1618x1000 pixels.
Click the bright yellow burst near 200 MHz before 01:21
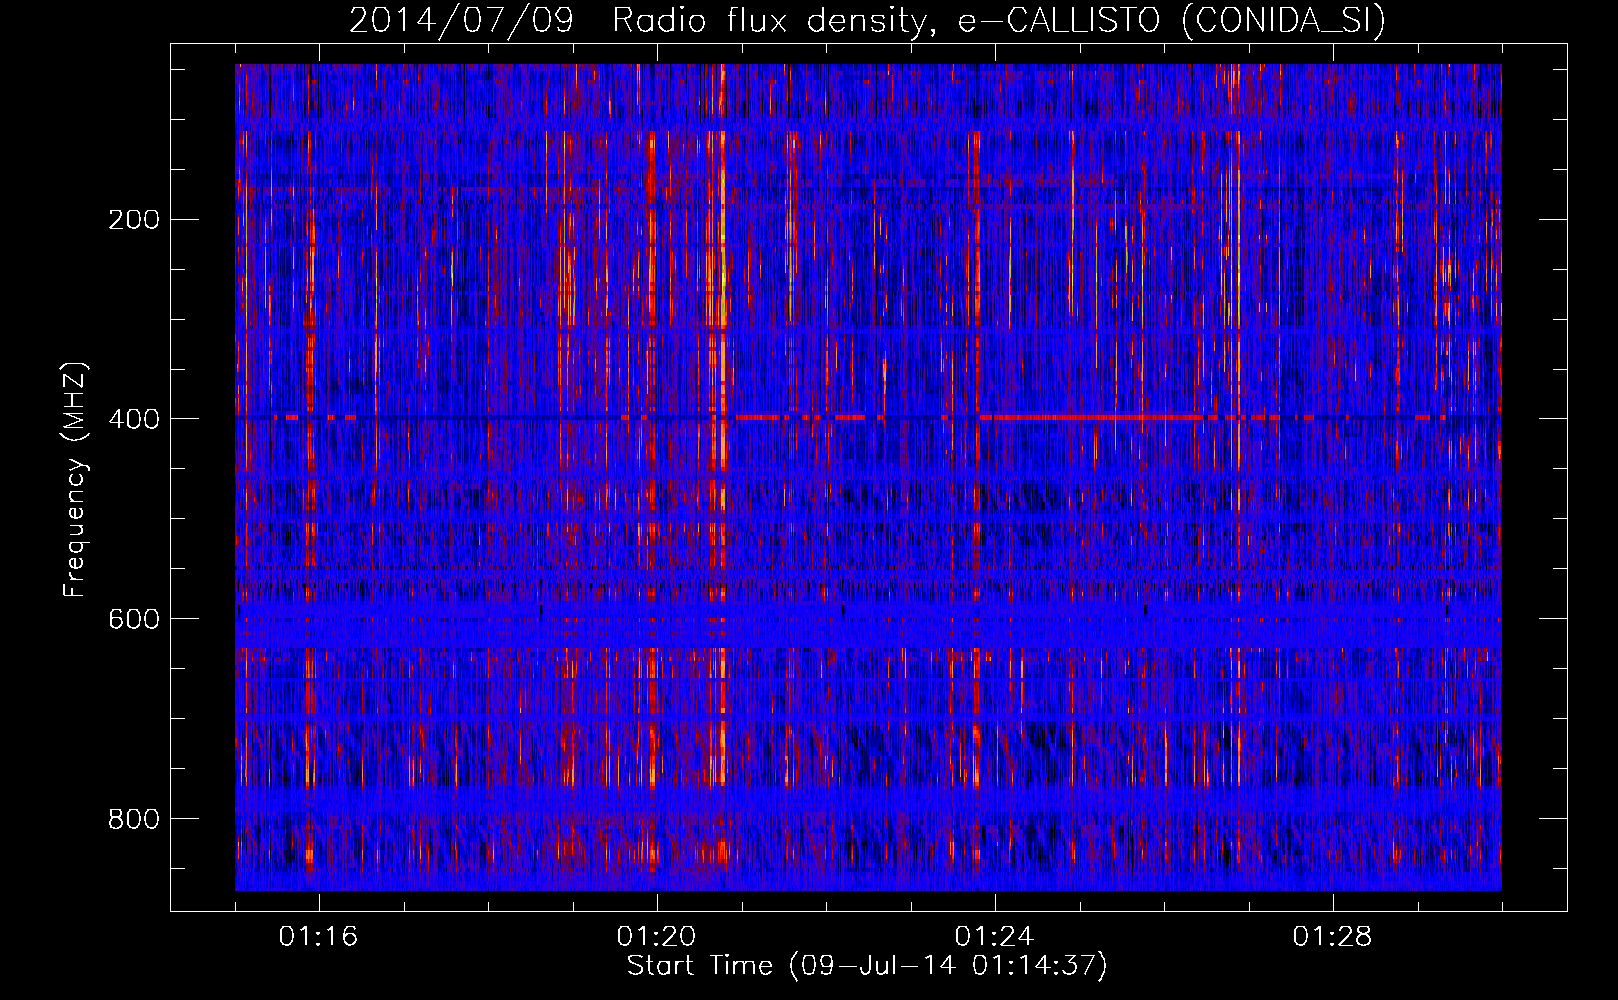pos(722,225)
